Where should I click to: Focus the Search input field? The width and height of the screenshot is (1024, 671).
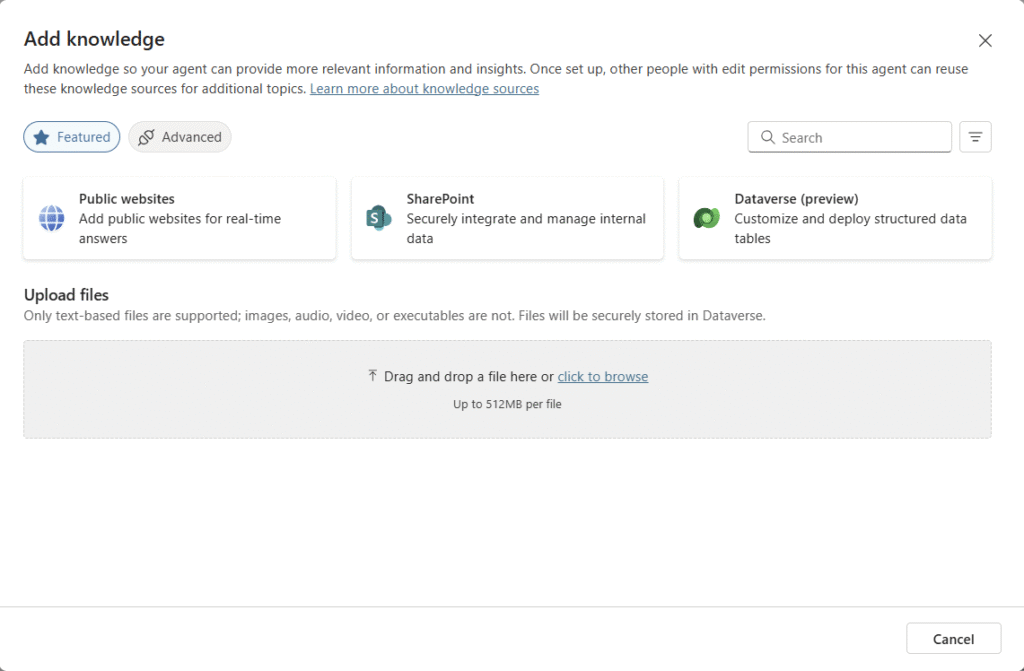(x=849, y=137)
